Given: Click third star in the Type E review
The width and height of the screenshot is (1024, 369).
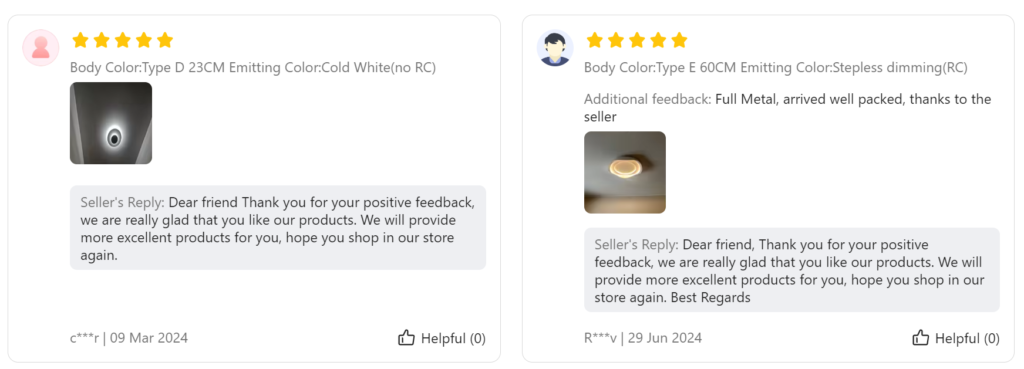Looking at the screenshot, I should [637, 40].
